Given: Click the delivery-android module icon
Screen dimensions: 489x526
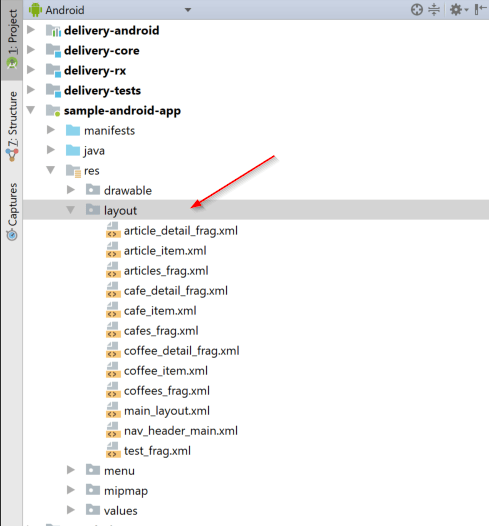Looking at the screenshot, I should (53, 30).
